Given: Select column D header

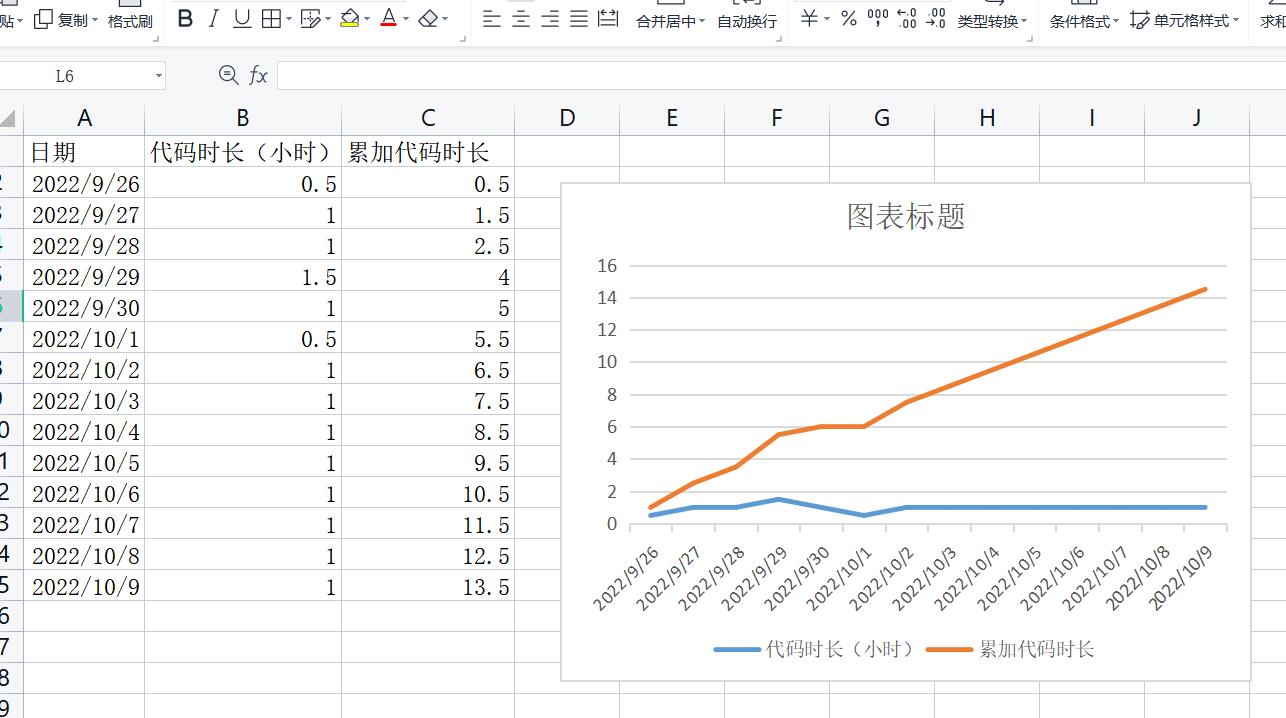Looking at the screenshot, I should click(567, 118).
